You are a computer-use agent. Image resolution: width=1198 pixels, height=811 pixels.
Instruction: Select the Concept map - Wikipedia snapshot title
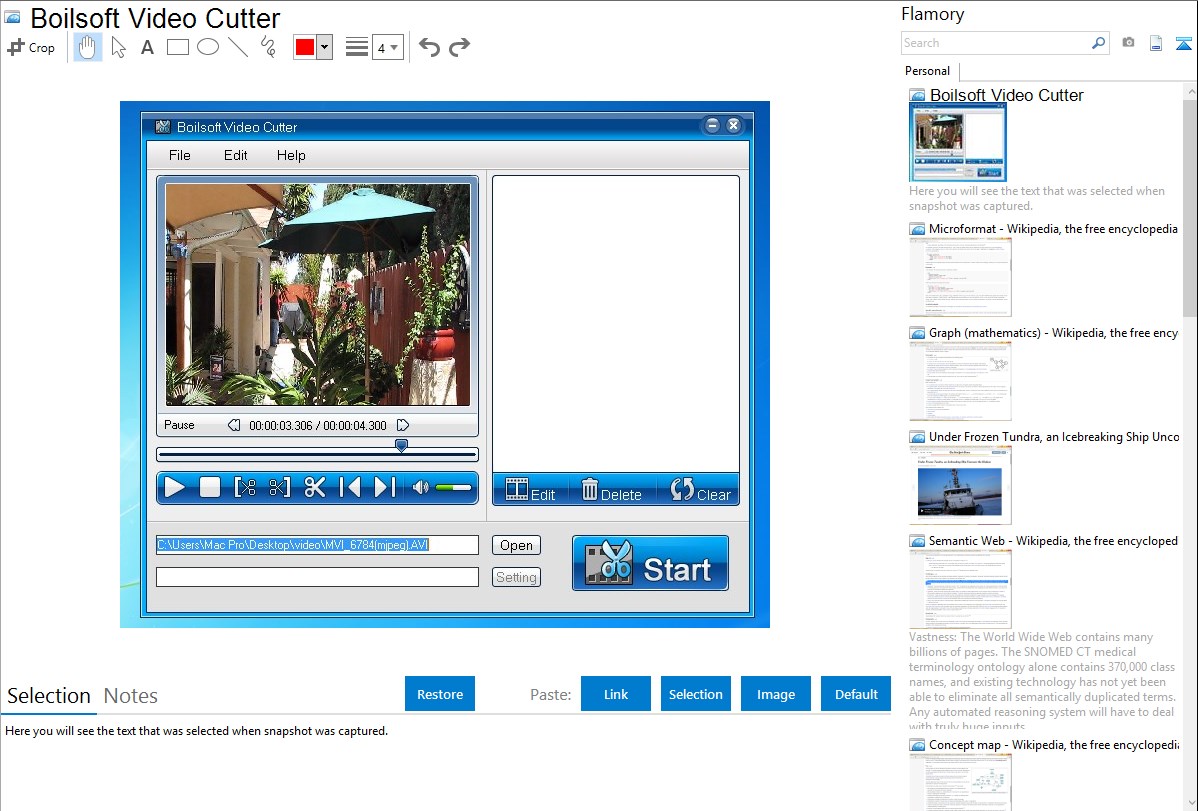tap(1054, 745)
